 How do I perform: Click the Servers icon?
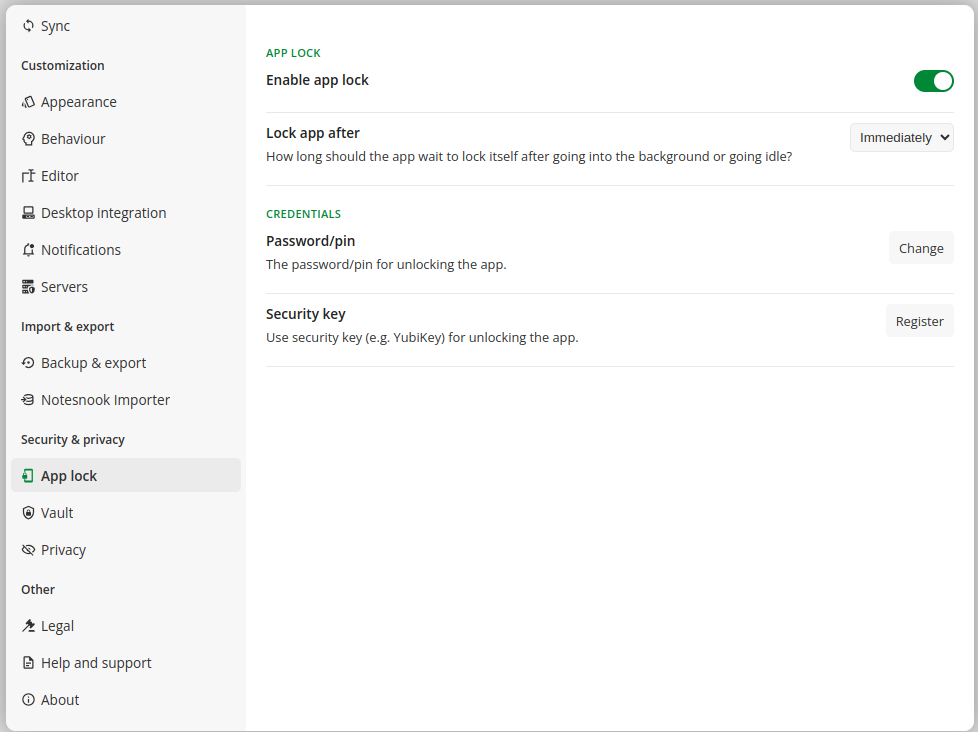(x=28, y=287)
